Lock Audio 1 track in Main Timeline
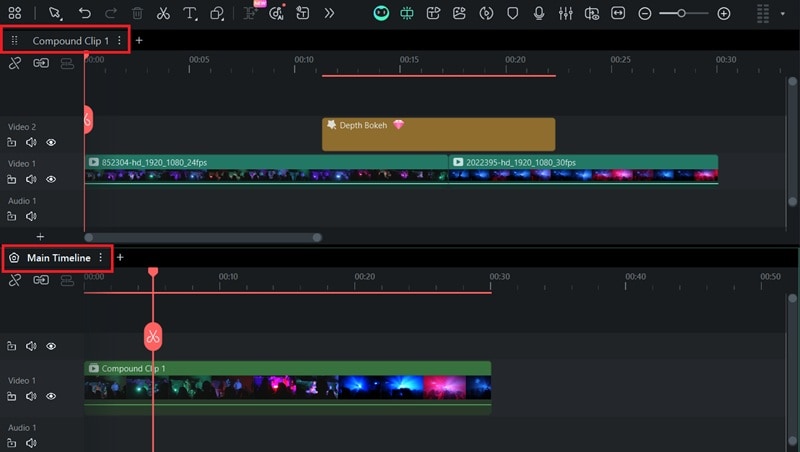 click(x=12, y=443)
